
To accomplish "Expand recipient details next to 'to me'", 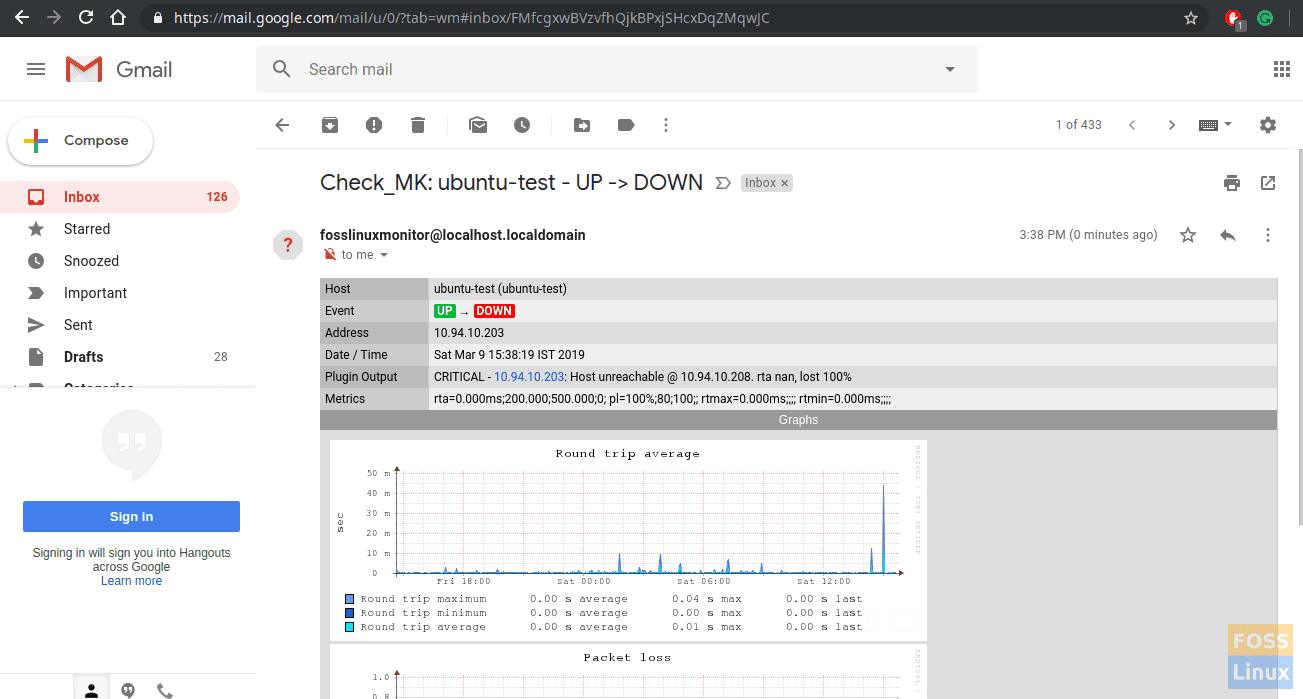I will [x=384, y=255].
